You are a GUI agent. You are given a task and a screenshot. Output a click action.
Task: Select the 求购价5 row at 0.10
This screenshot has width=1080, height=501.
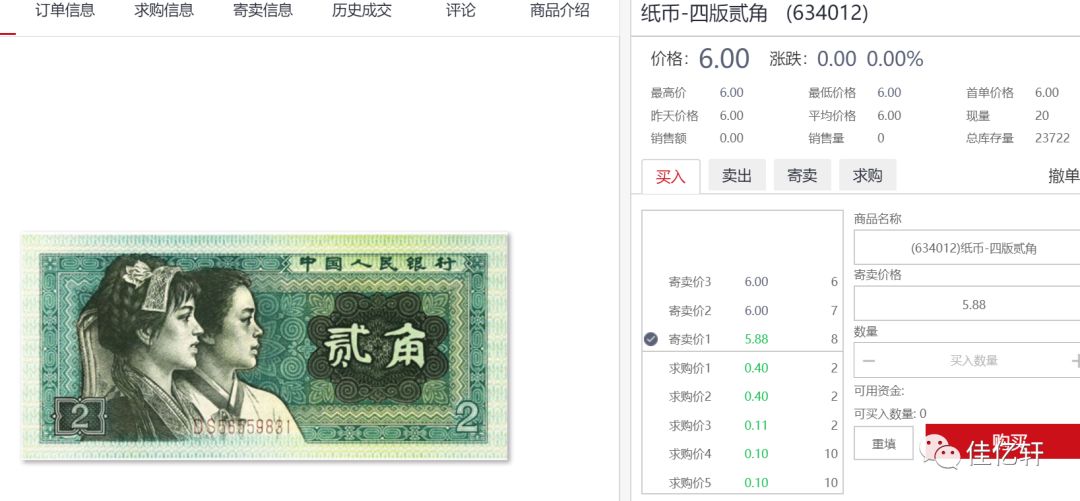point(742,482)
